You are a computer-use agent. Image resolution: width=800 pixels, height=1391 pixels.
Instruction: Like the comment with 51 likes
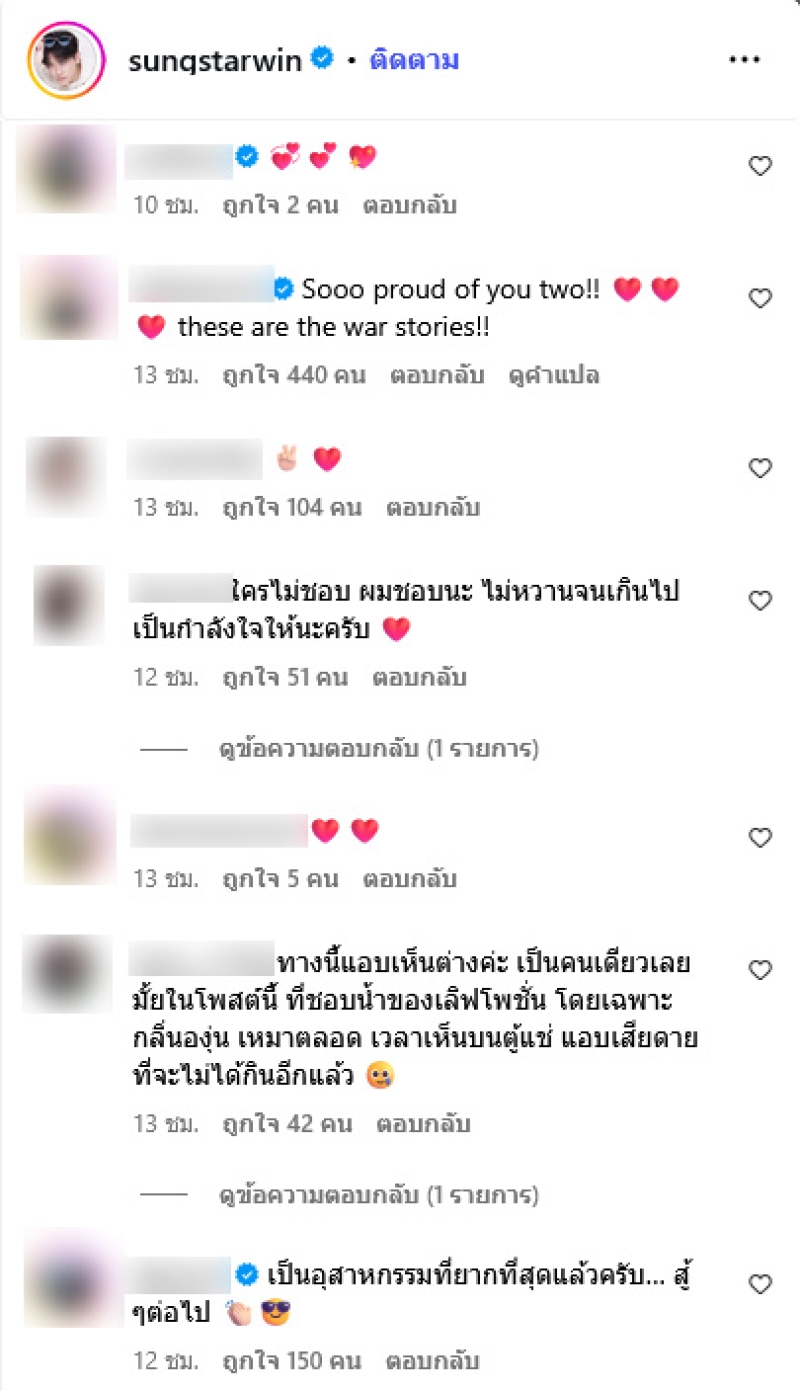pyautogui.click(x=761, y=600)
